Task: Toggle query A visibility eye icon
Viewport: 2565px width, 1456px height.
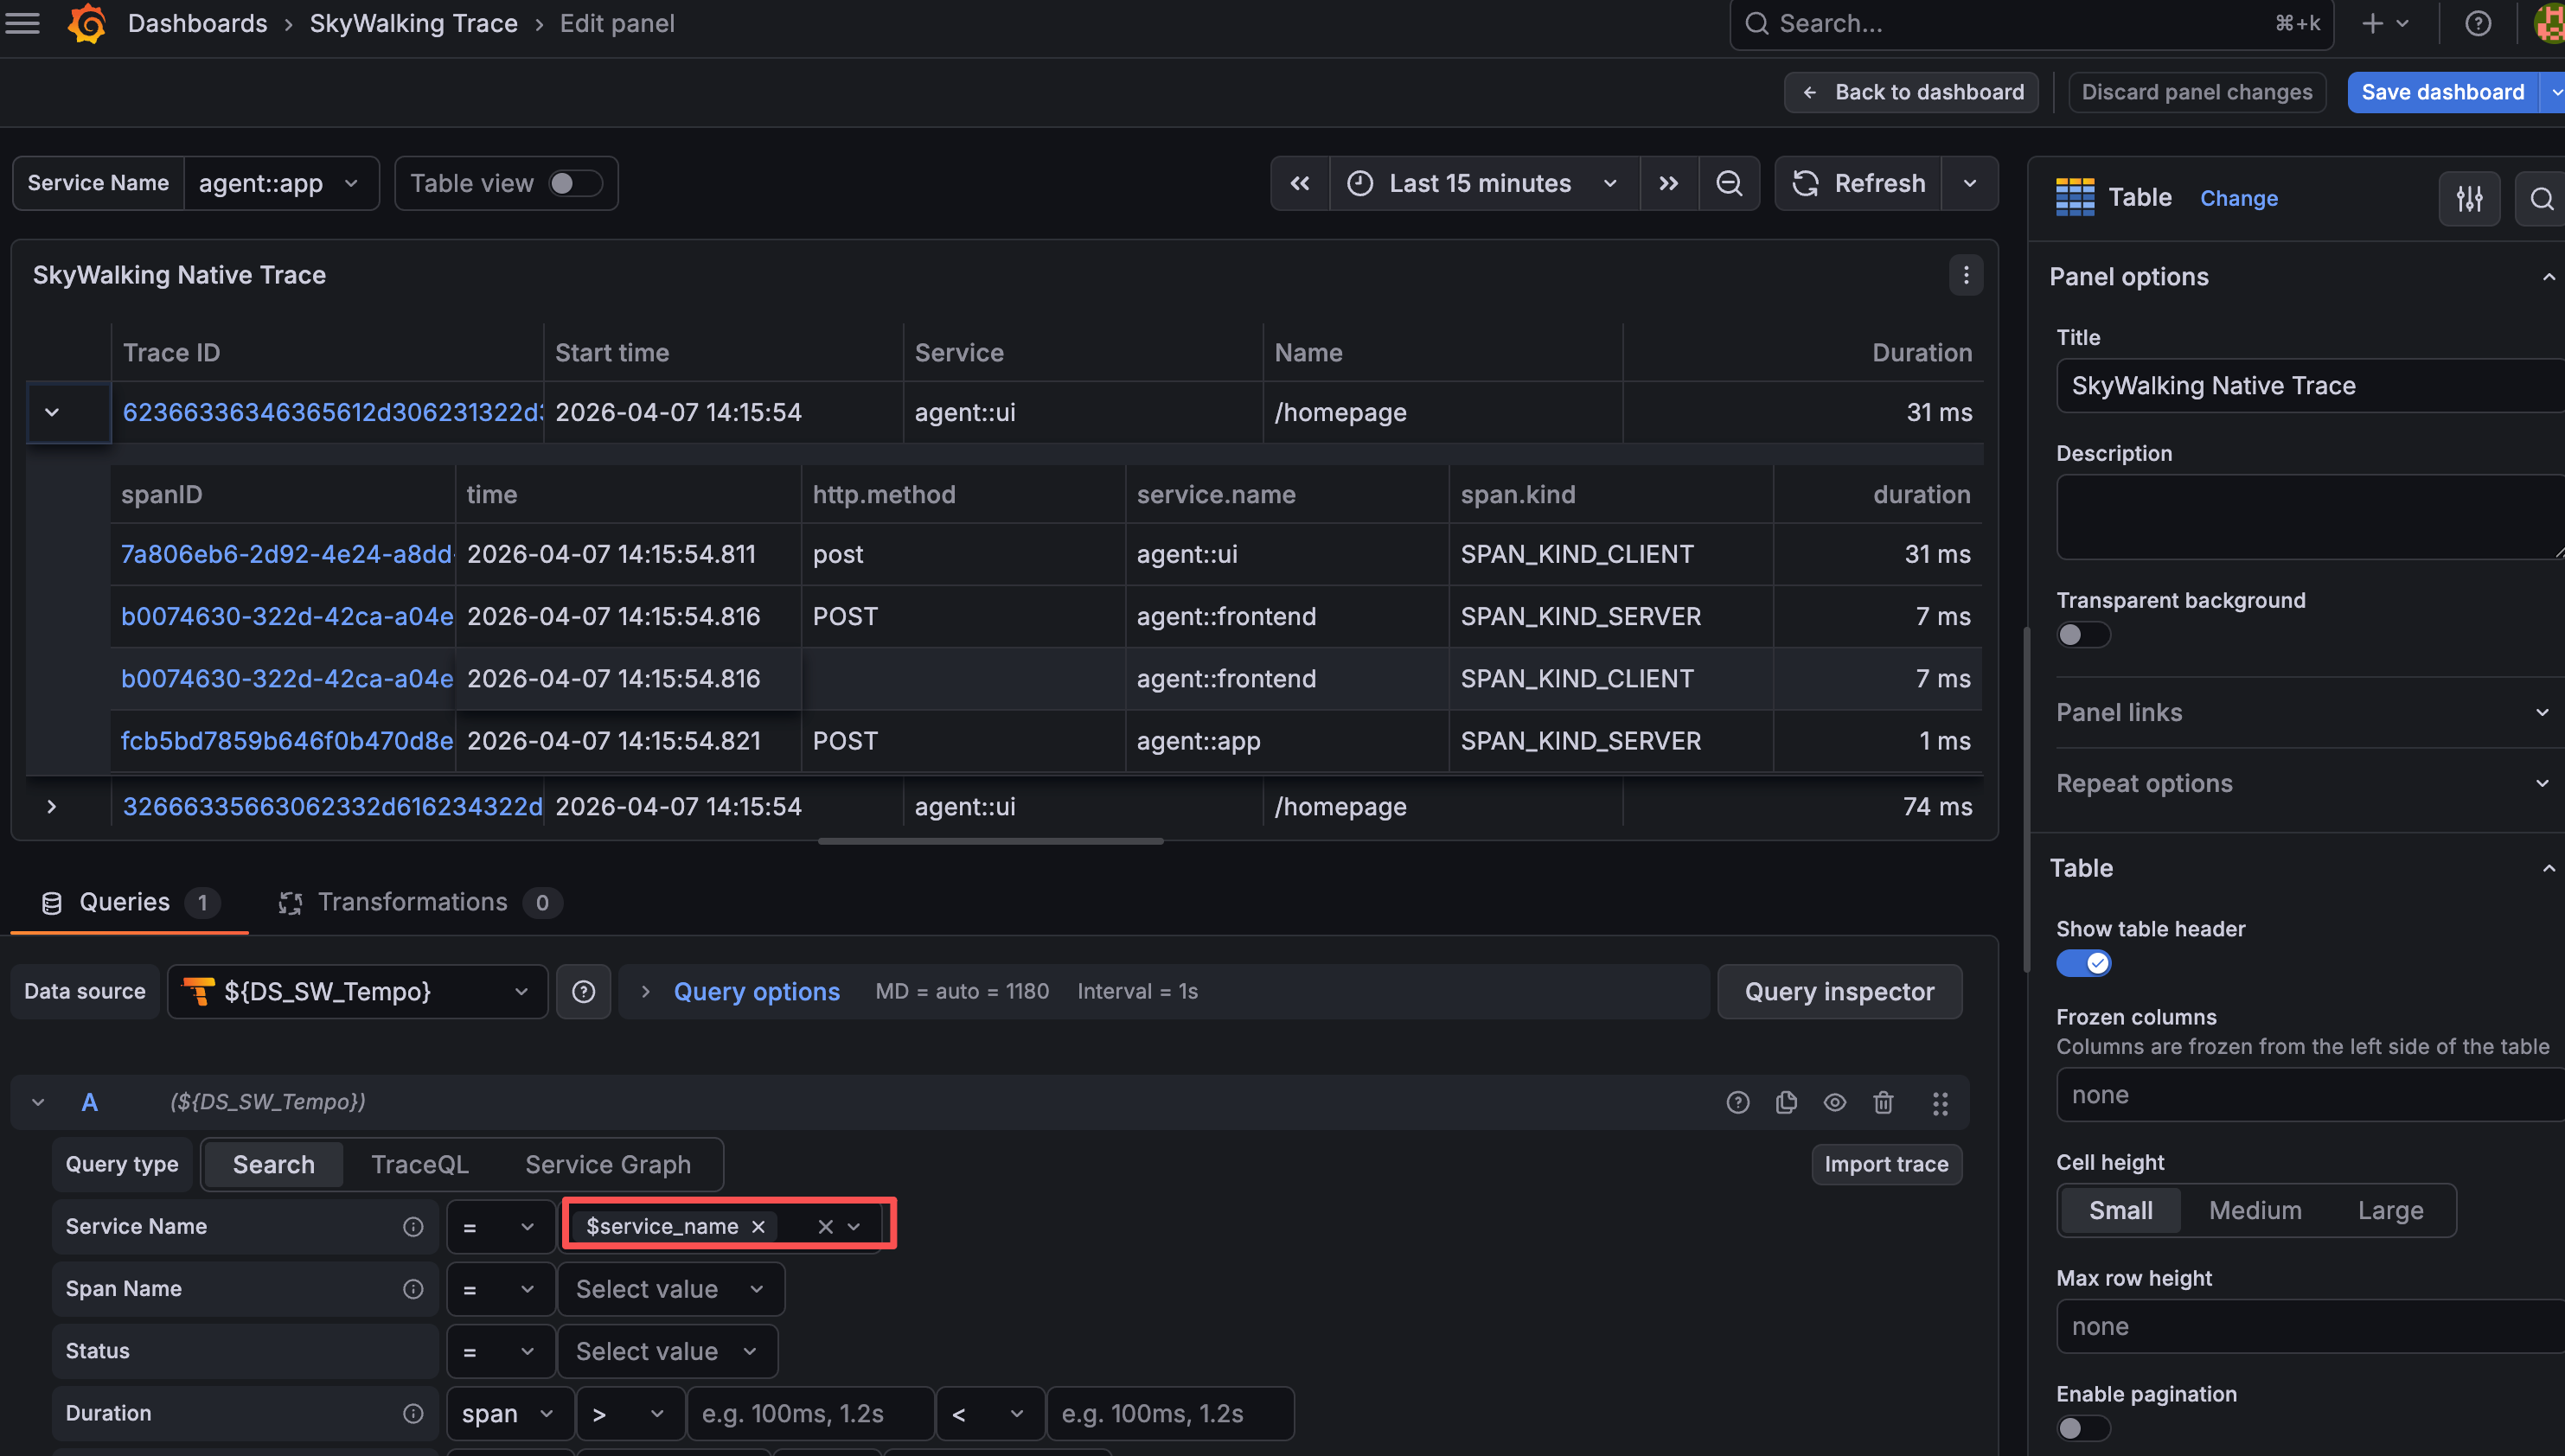Action: (1834, 1102)
